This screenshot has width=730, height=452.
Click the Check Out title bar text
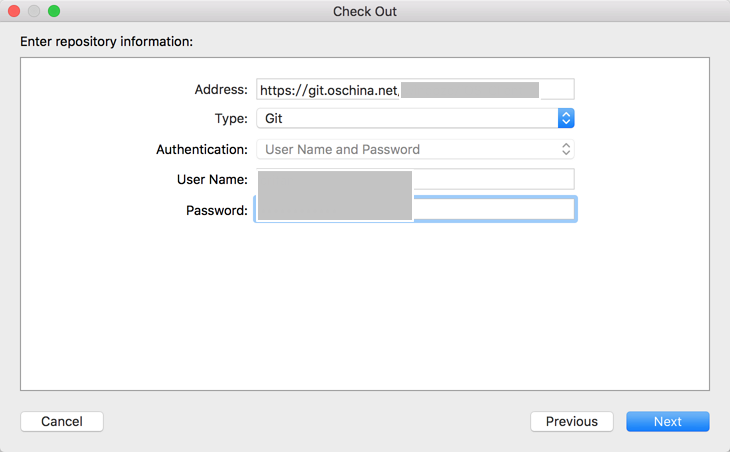pos(365,11)
